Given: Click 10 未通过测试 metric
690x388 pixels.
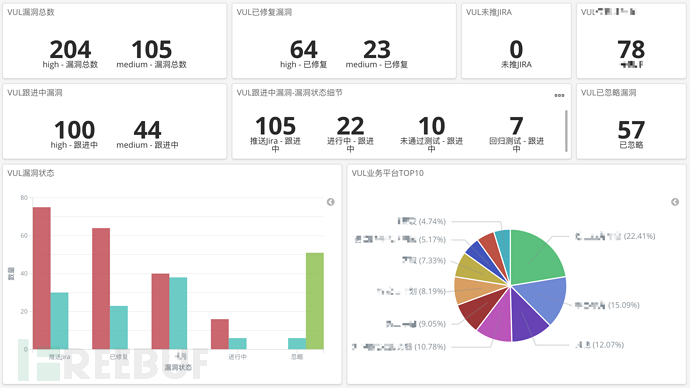Looking at the screenshot, I should 431,134.
